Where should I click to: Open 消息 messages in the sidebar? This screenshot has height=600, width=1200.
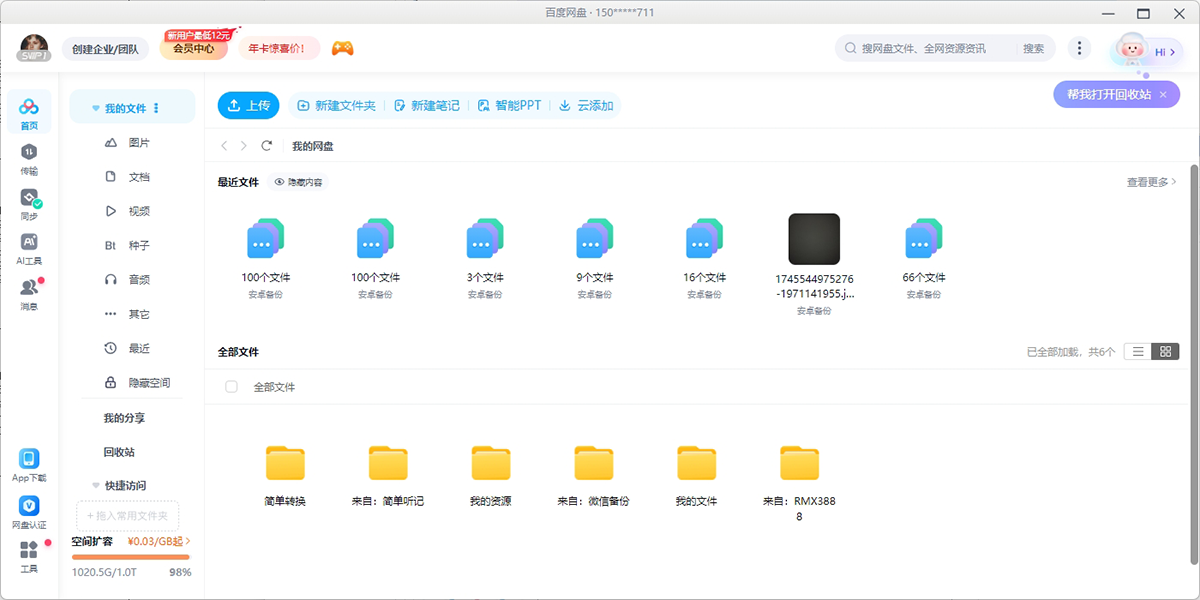tap(29, 294)
